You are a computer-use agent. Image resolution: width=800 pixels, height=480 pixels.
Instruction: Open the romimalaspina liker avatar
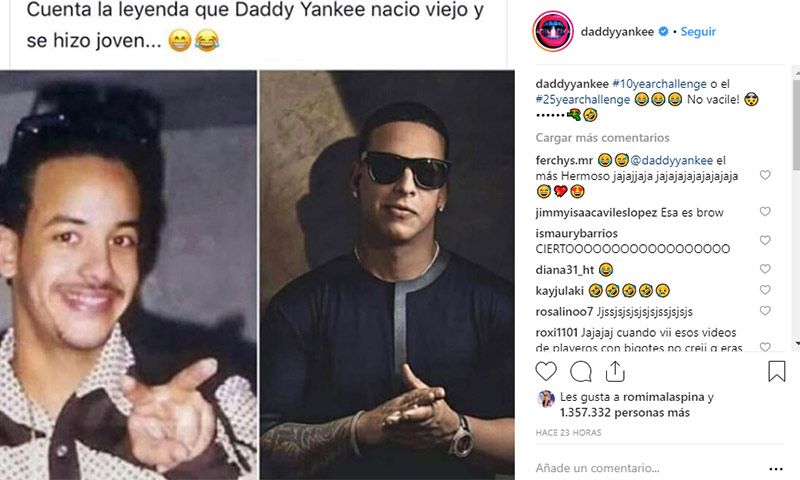click(546, 398)
